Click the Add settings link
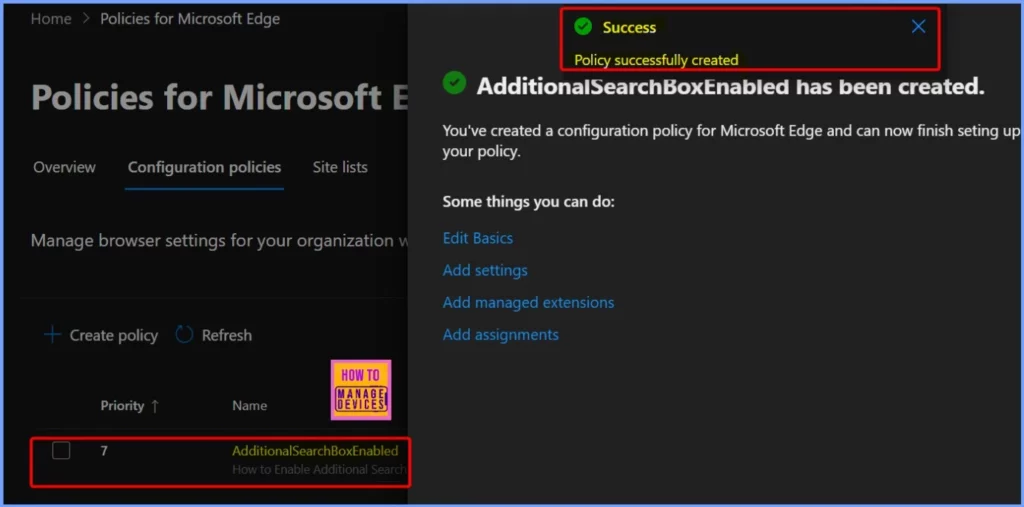This screenshot has width=1024, height=507. coord(485,270)
